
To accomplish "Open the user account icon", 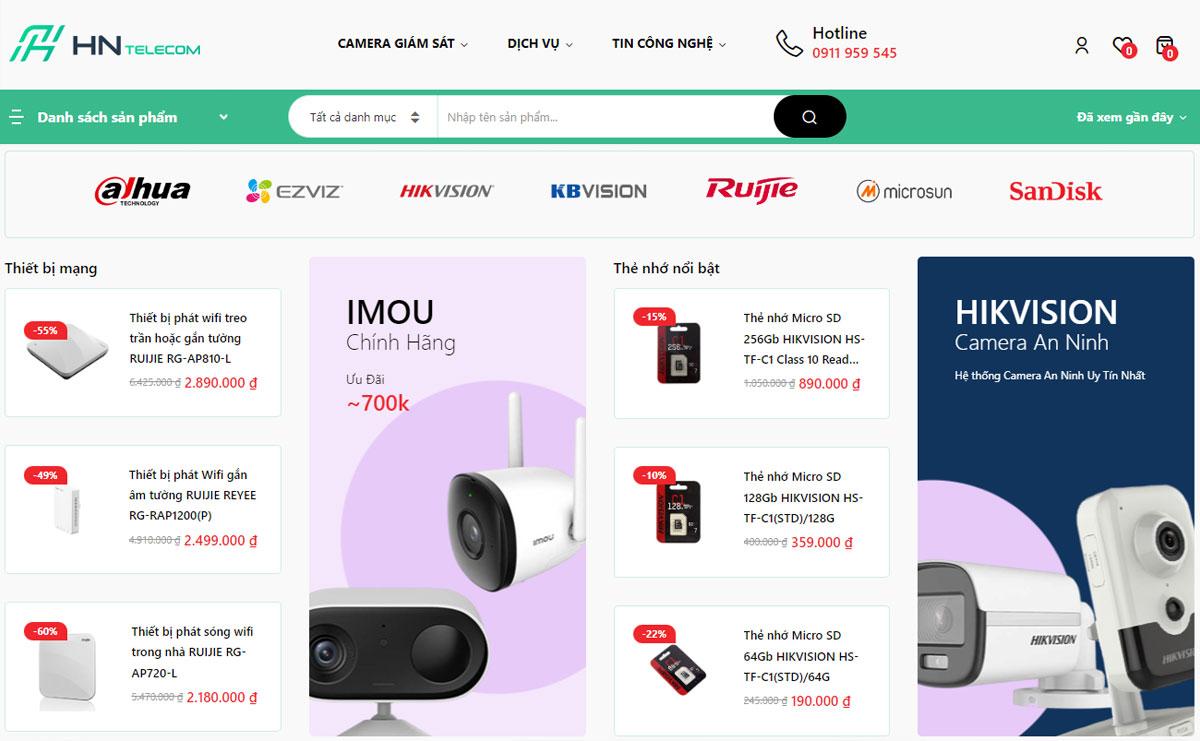I will click(1081, 45).
